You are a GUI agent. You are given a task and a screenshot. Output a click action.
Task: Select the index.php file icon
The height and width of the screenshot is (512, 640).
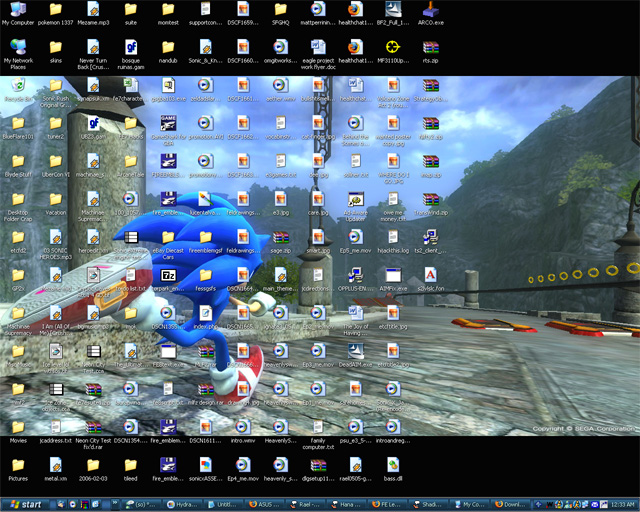pyautogui.click(x=205, y=317)
